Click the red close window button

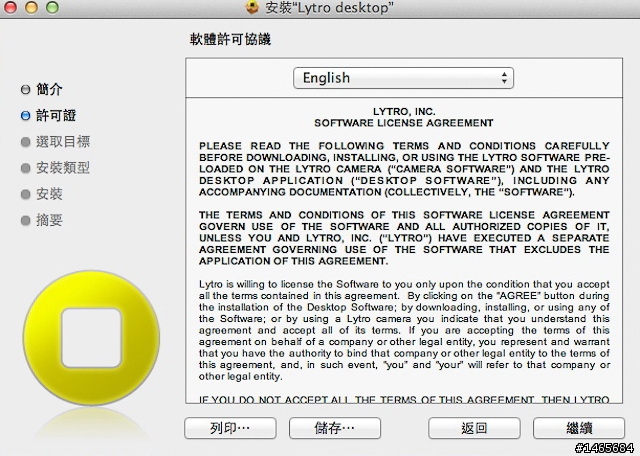coord(11,7)
